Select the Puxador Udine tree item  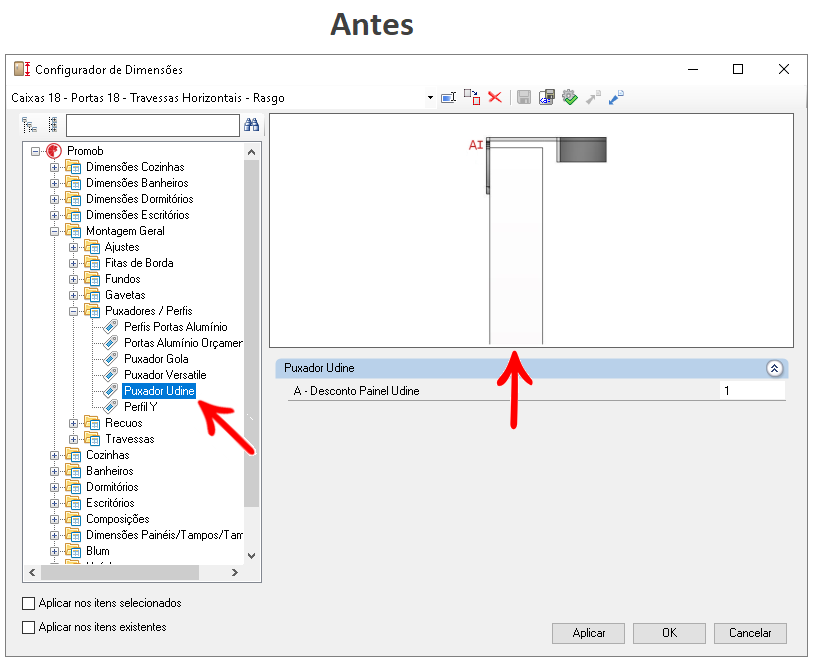point(159,391)
